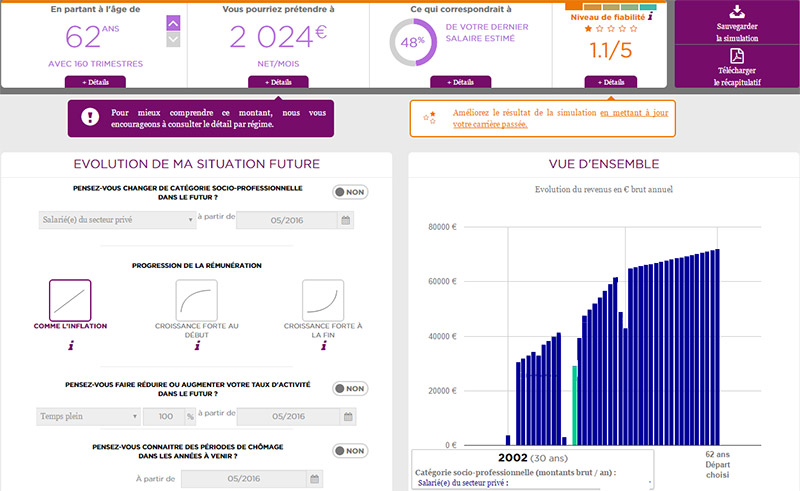The height and width of the screenshot is (491, 800).
Task: Click the first star of reliability rating
Action: click(588, 29)
